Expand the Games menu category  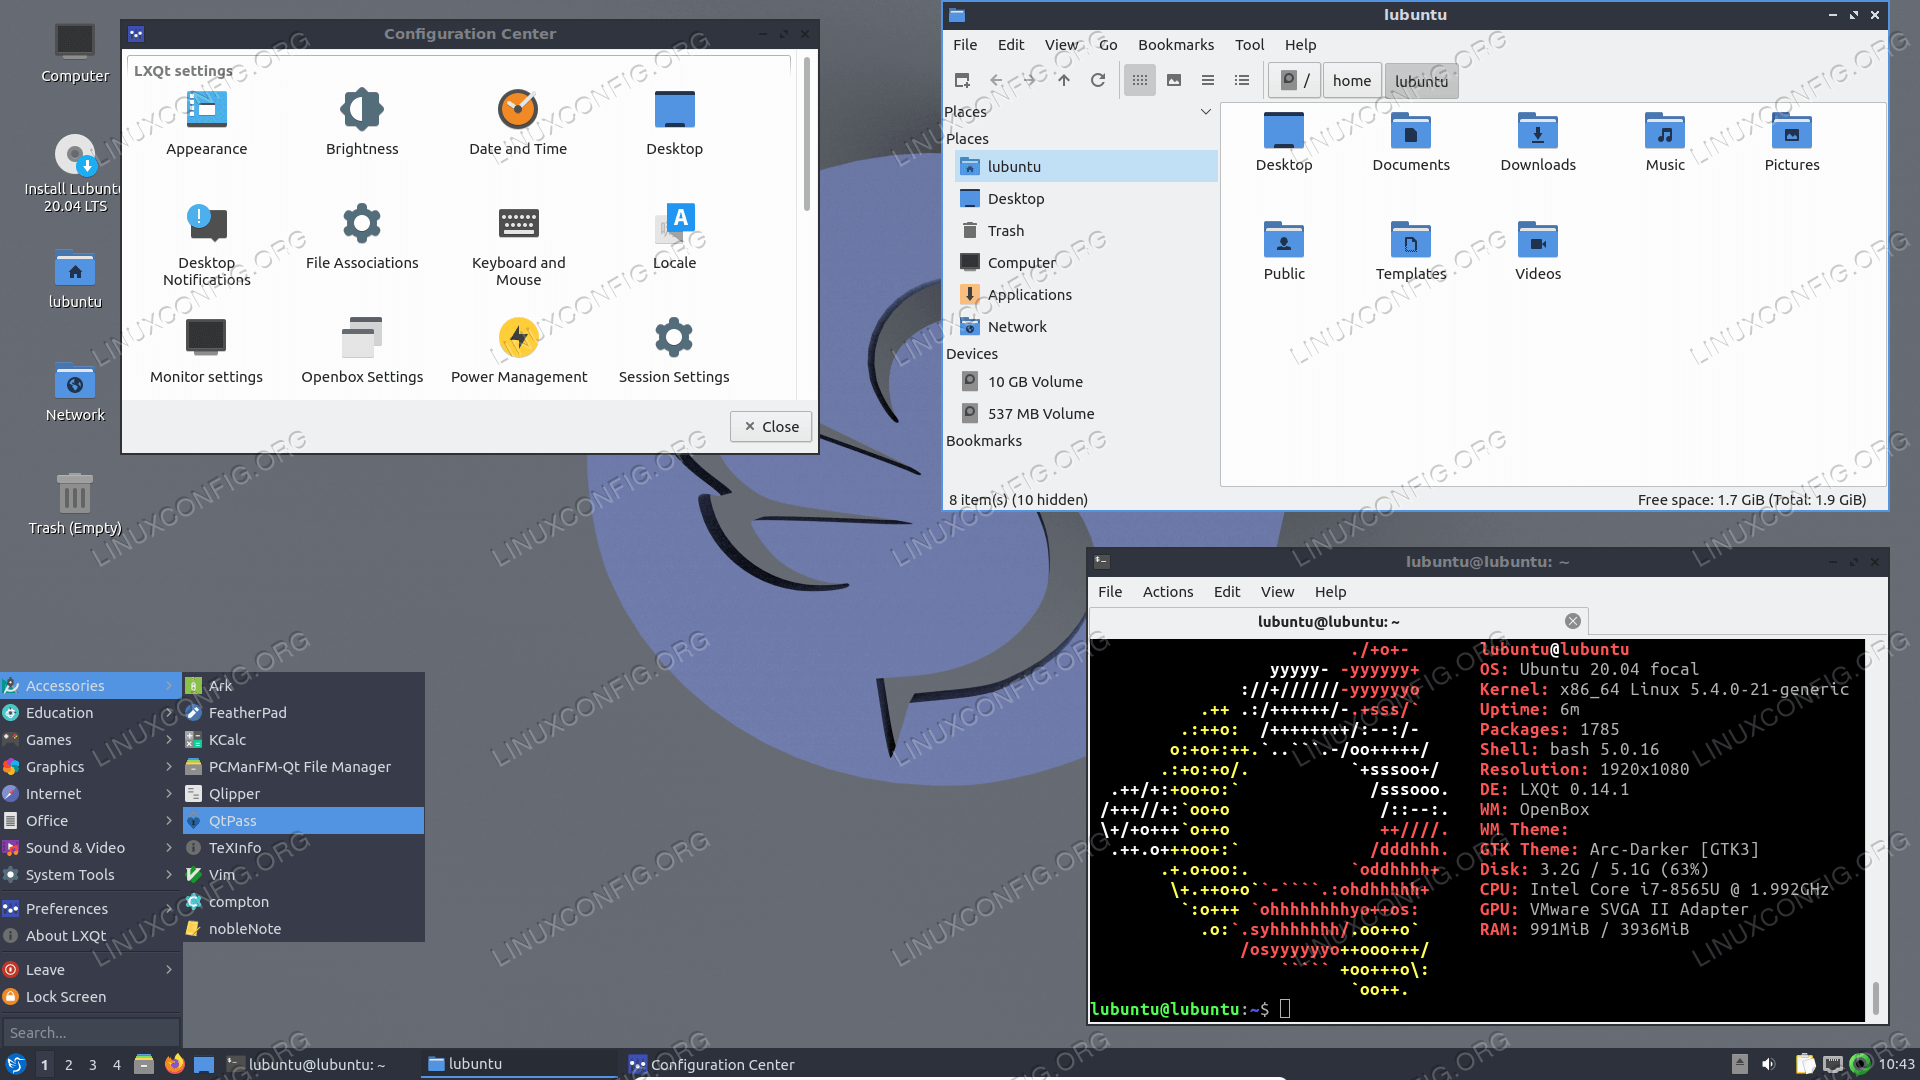tap(90, 740)
